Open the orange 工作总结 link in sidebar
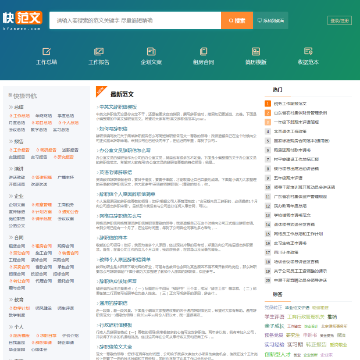This screenshot has width=360, height=360. [20, 116]
